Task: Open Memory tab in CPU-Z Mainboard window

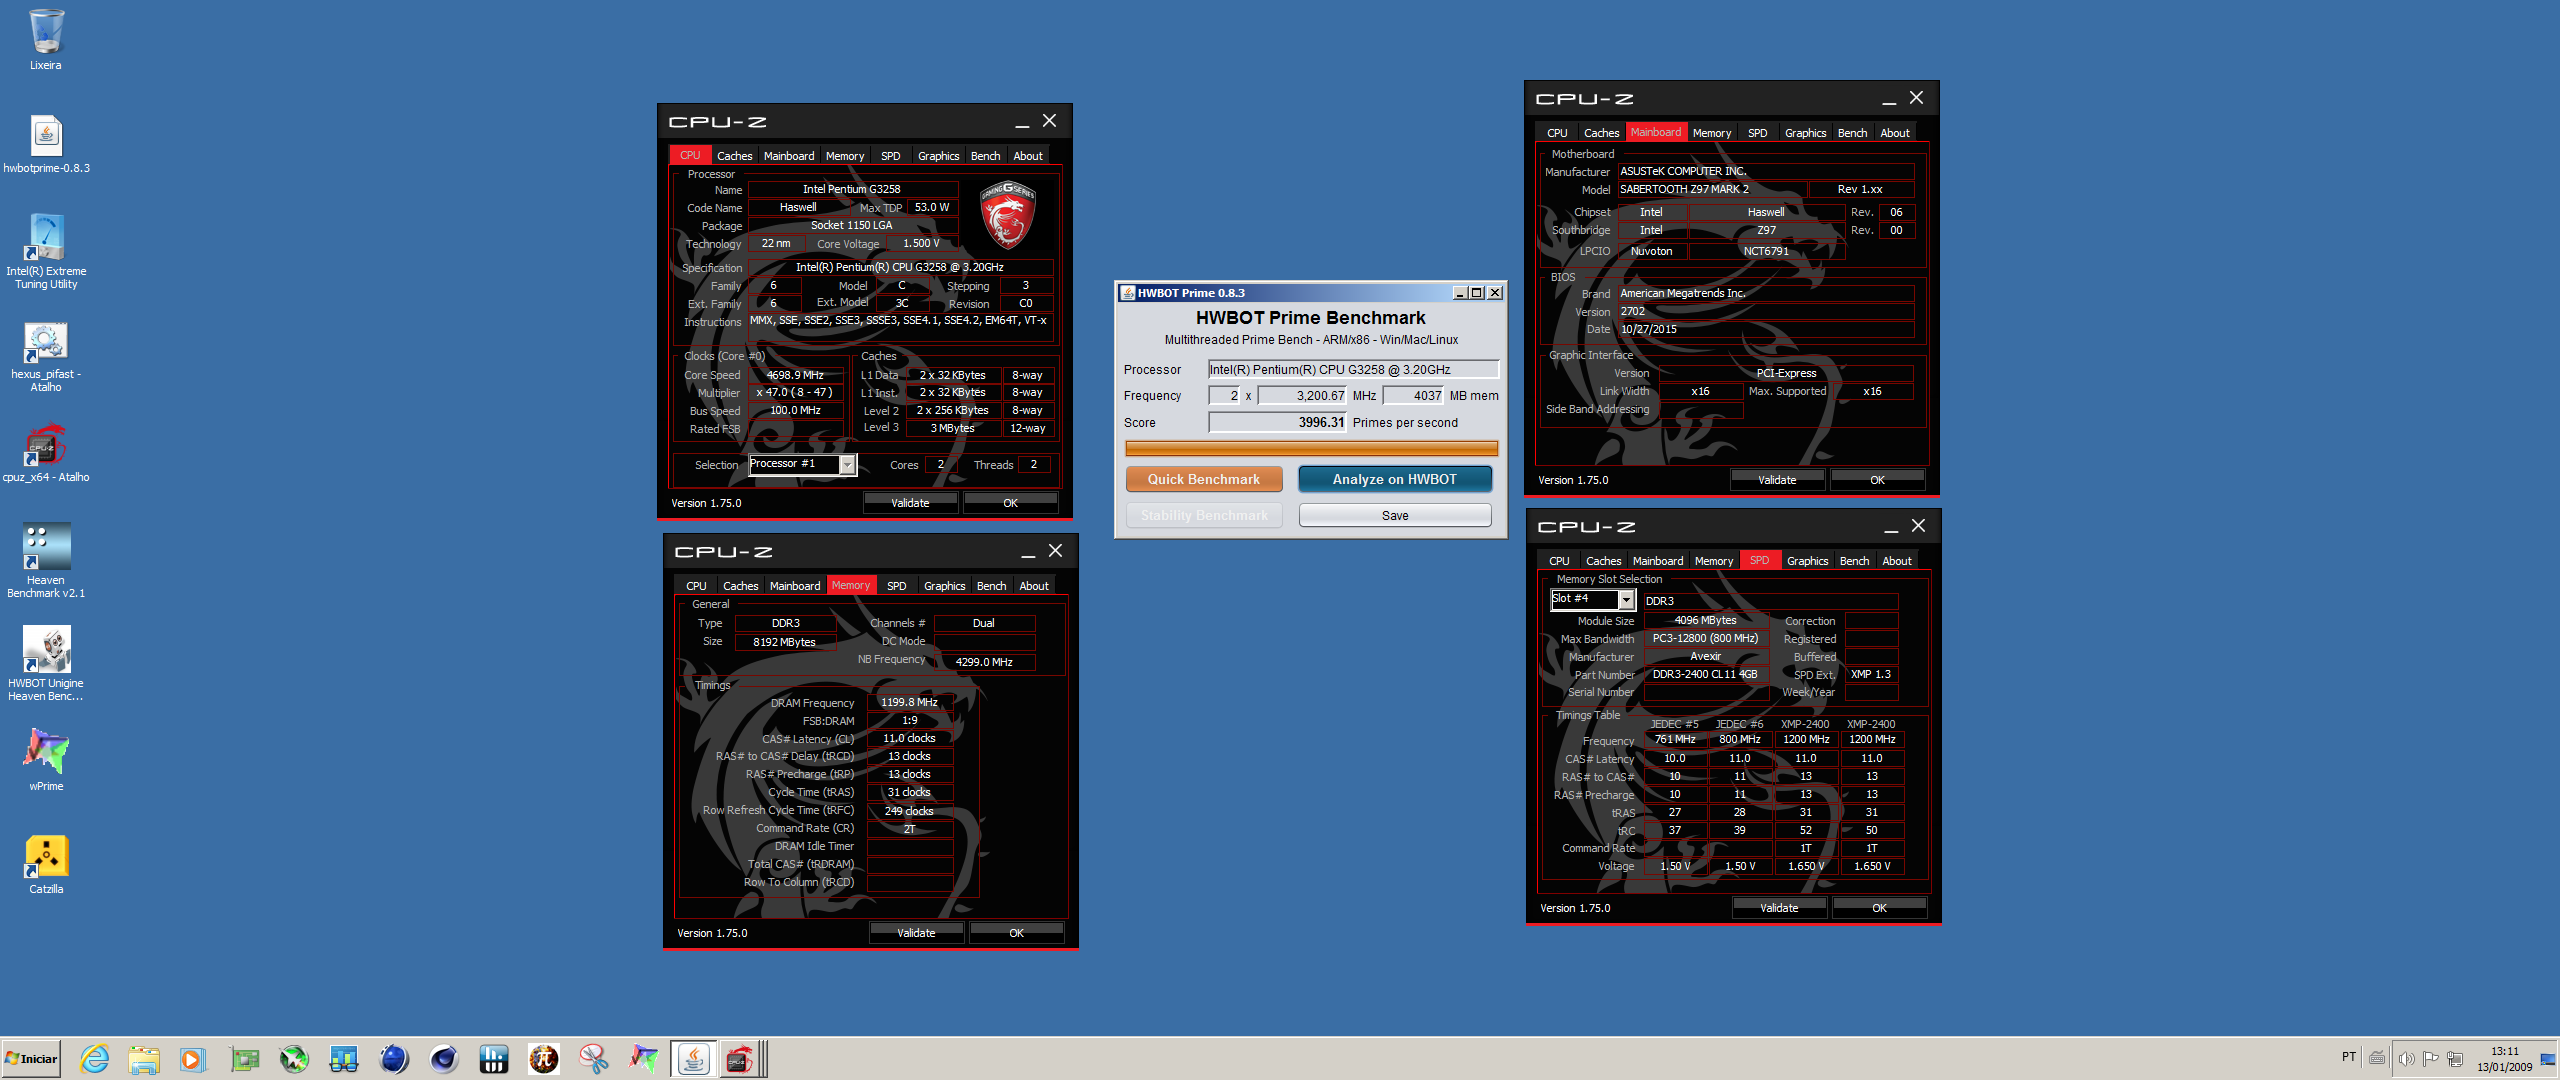Action: pos(1711,133)
